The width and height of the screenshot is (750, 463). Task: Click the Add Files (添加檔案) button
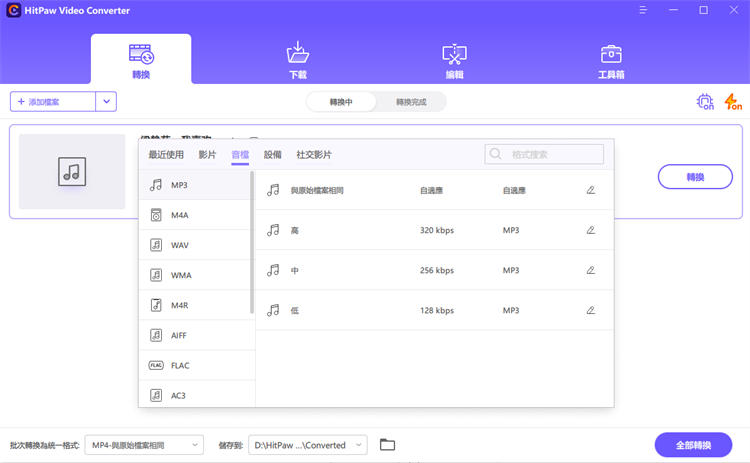pyautogui.click(x=53, y=101)
